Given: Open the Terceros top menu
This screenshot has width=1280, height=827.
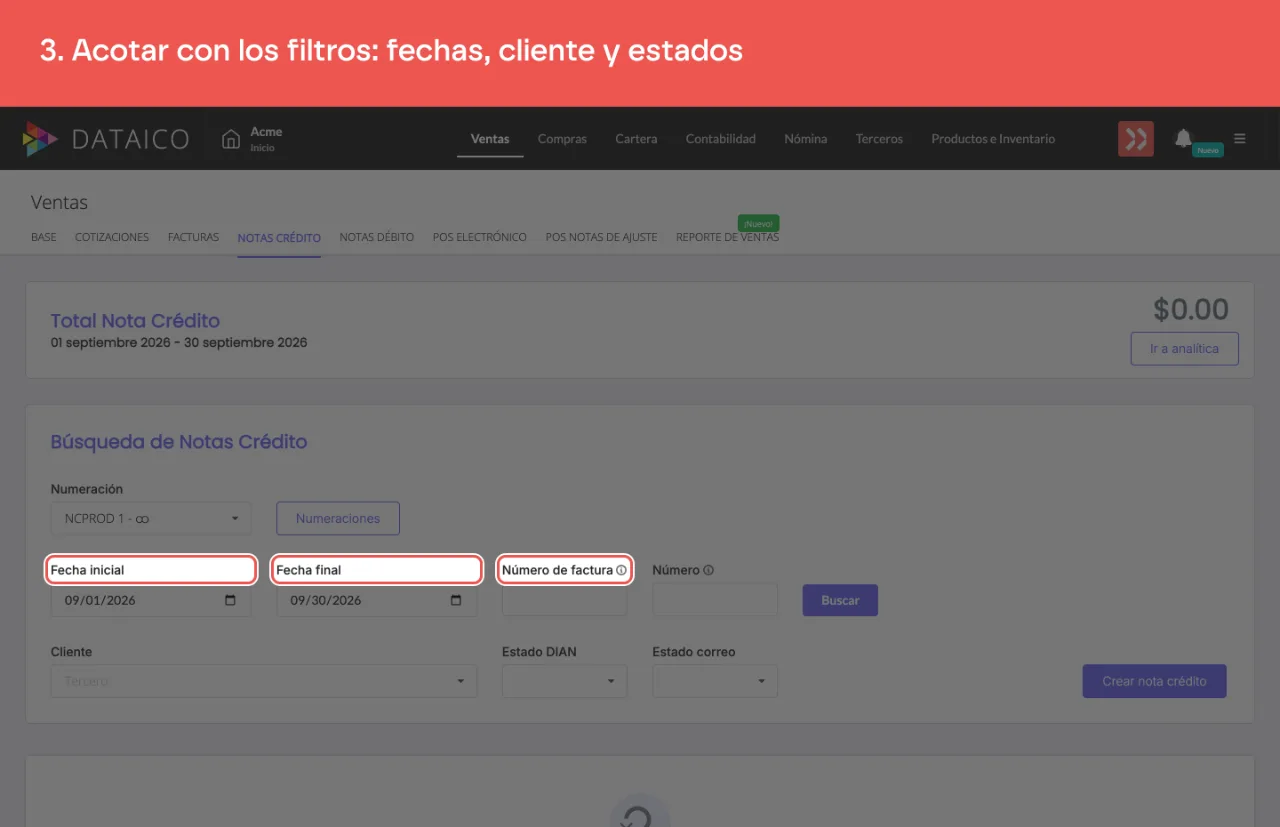Looking at the screenshot, I should [879, 139].
